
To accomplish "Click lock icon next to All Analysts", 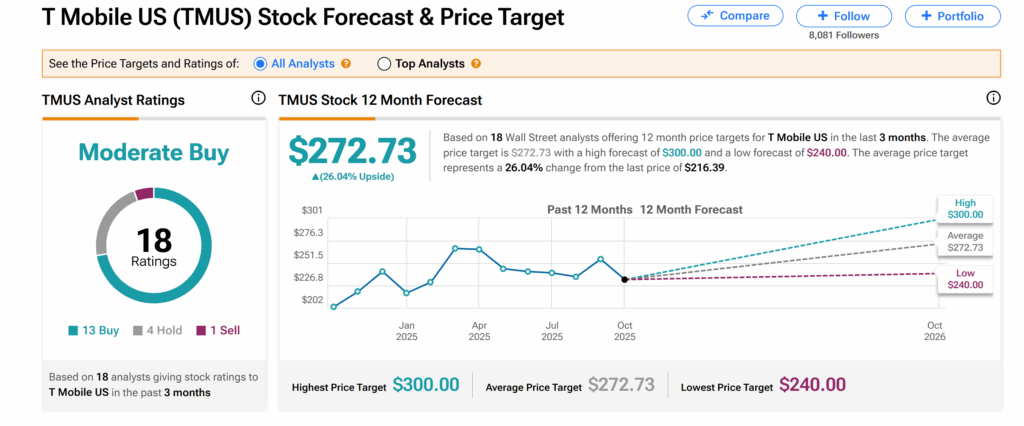I will (346, 64).
